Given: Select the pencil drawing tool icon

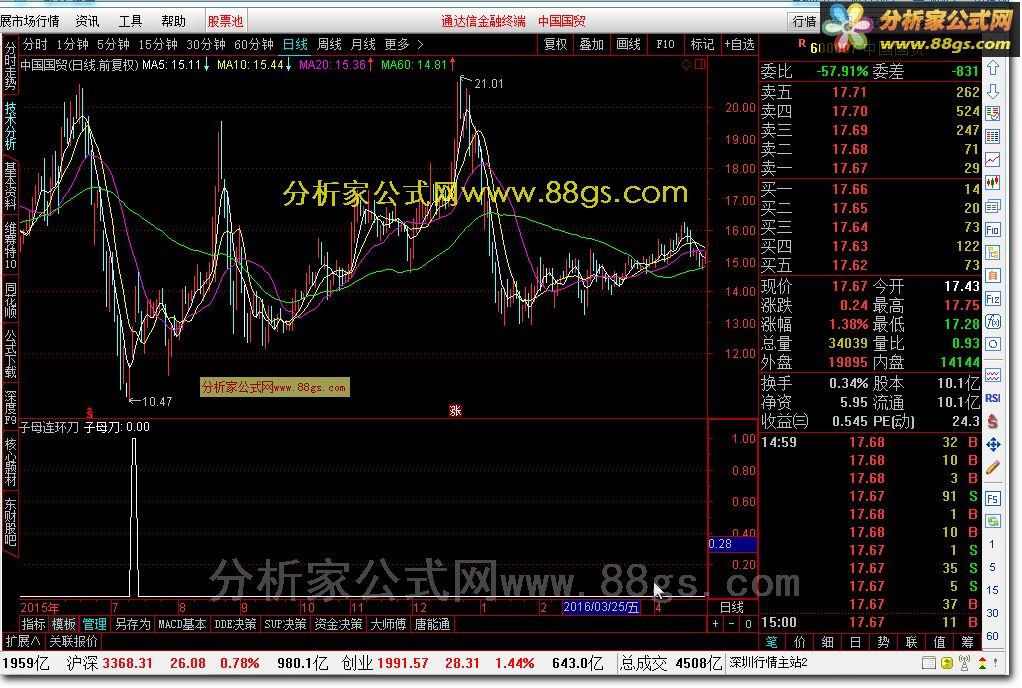Looking at the screenshot, I should [x=993, y=467].
